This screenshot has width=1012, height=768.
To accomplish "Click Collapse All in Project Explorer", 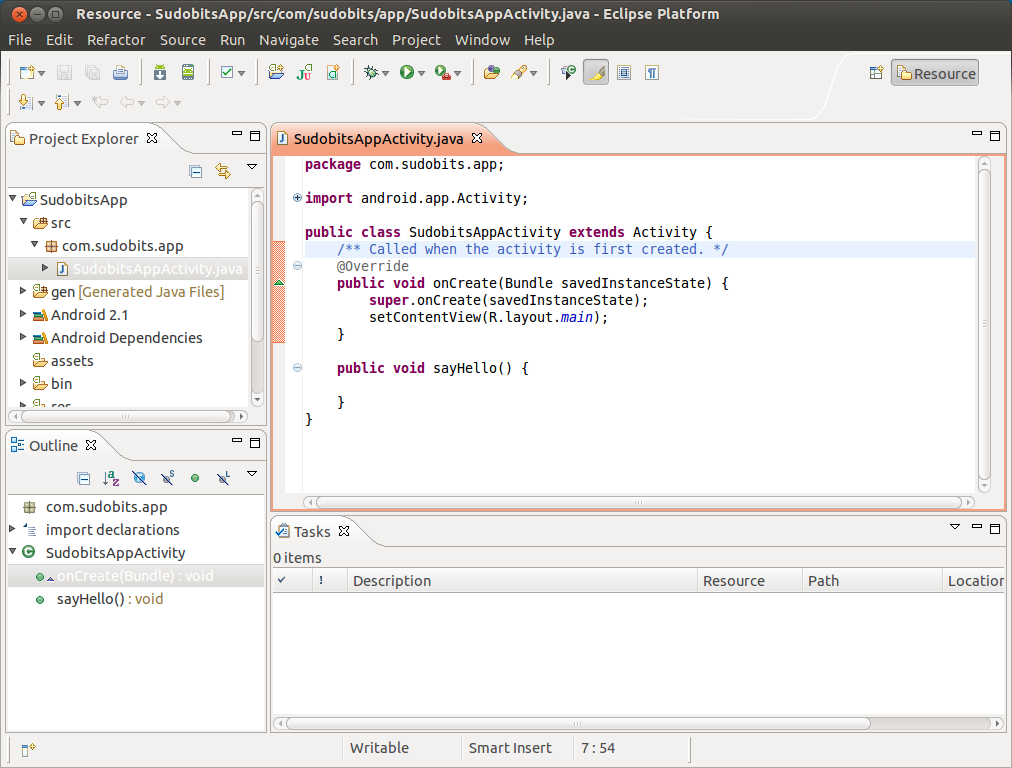I will (196, 171).
